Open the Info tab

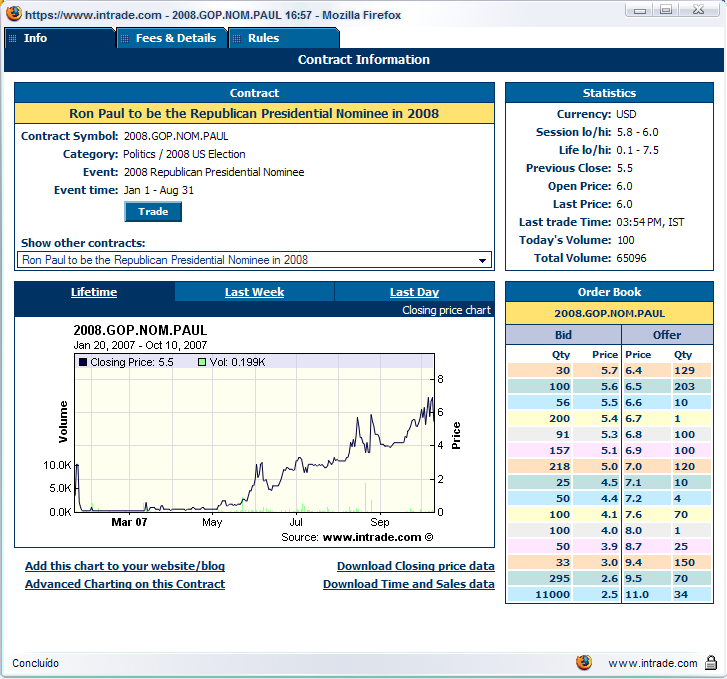(60, 38)
